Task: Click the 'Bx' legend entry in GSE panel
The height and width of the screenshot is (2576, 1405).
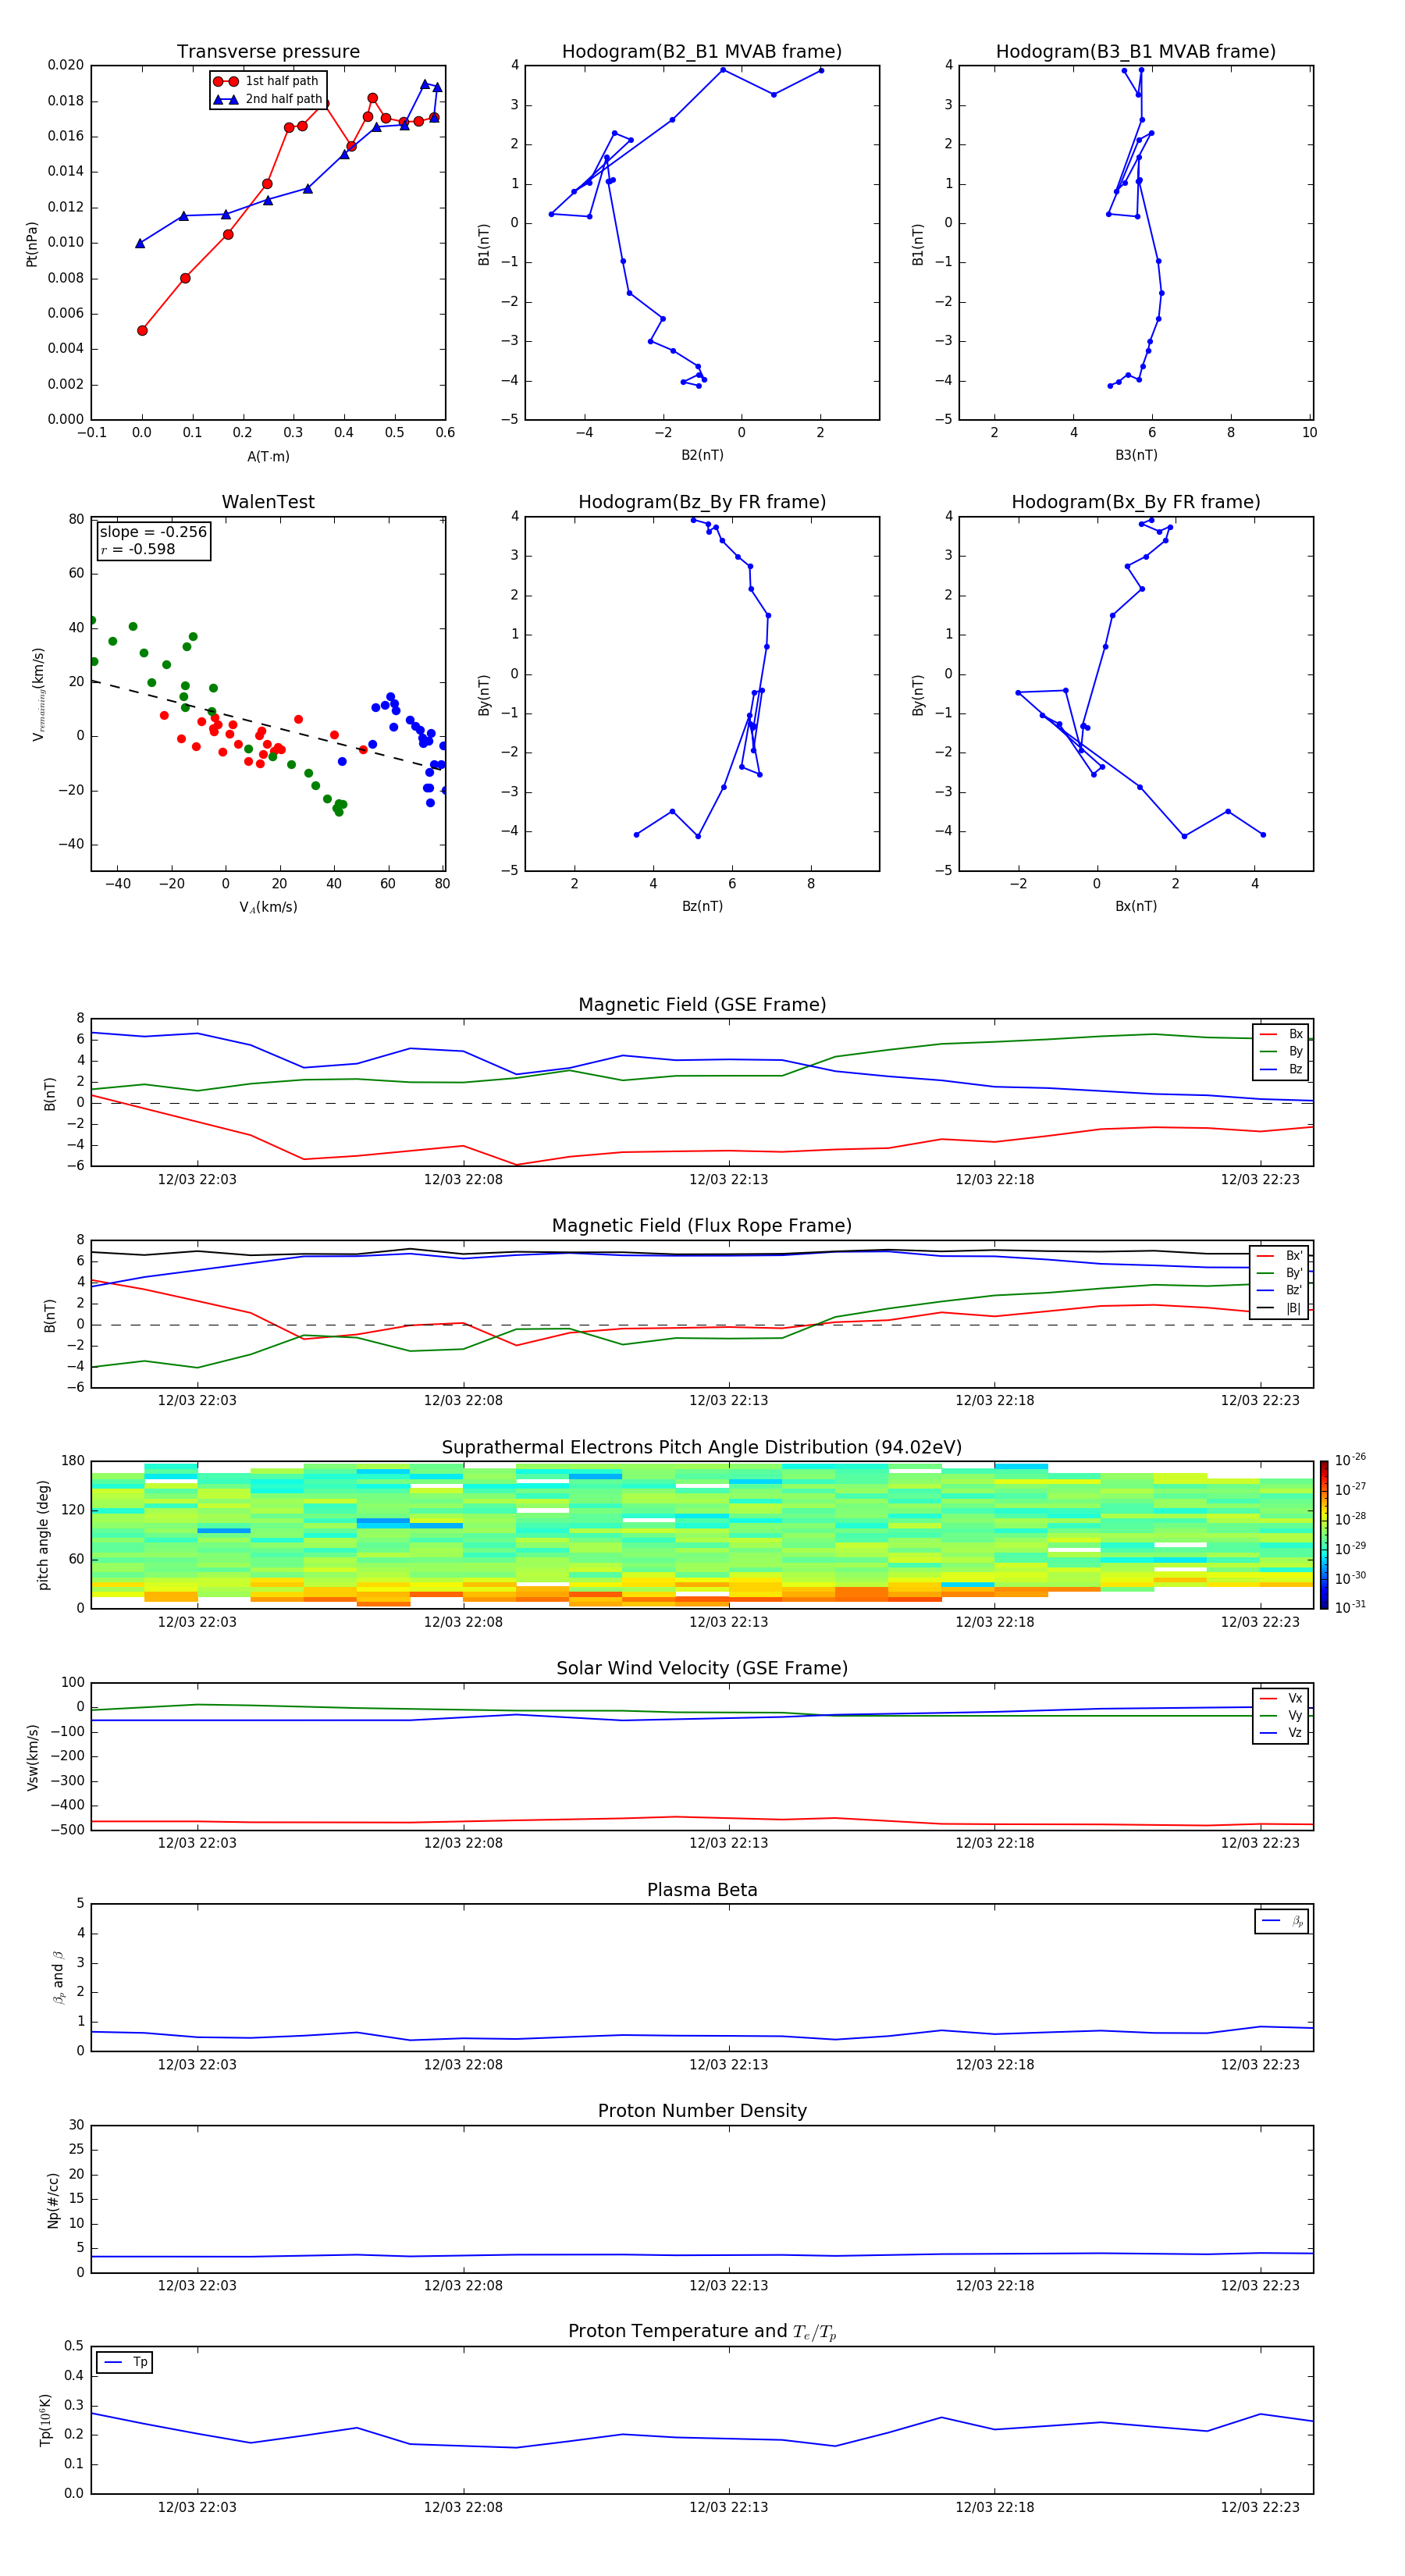Action: pyautogui.click(x=1281, y=1034)
